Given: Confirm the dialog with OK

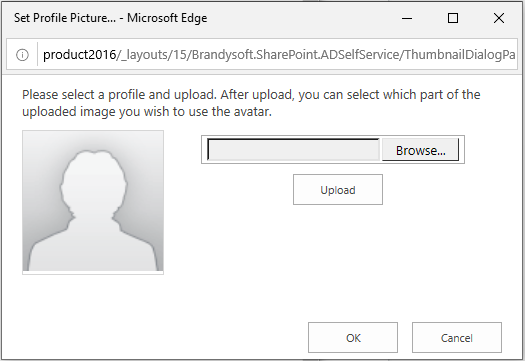Looking at the screenshot, I should [353, 338].
